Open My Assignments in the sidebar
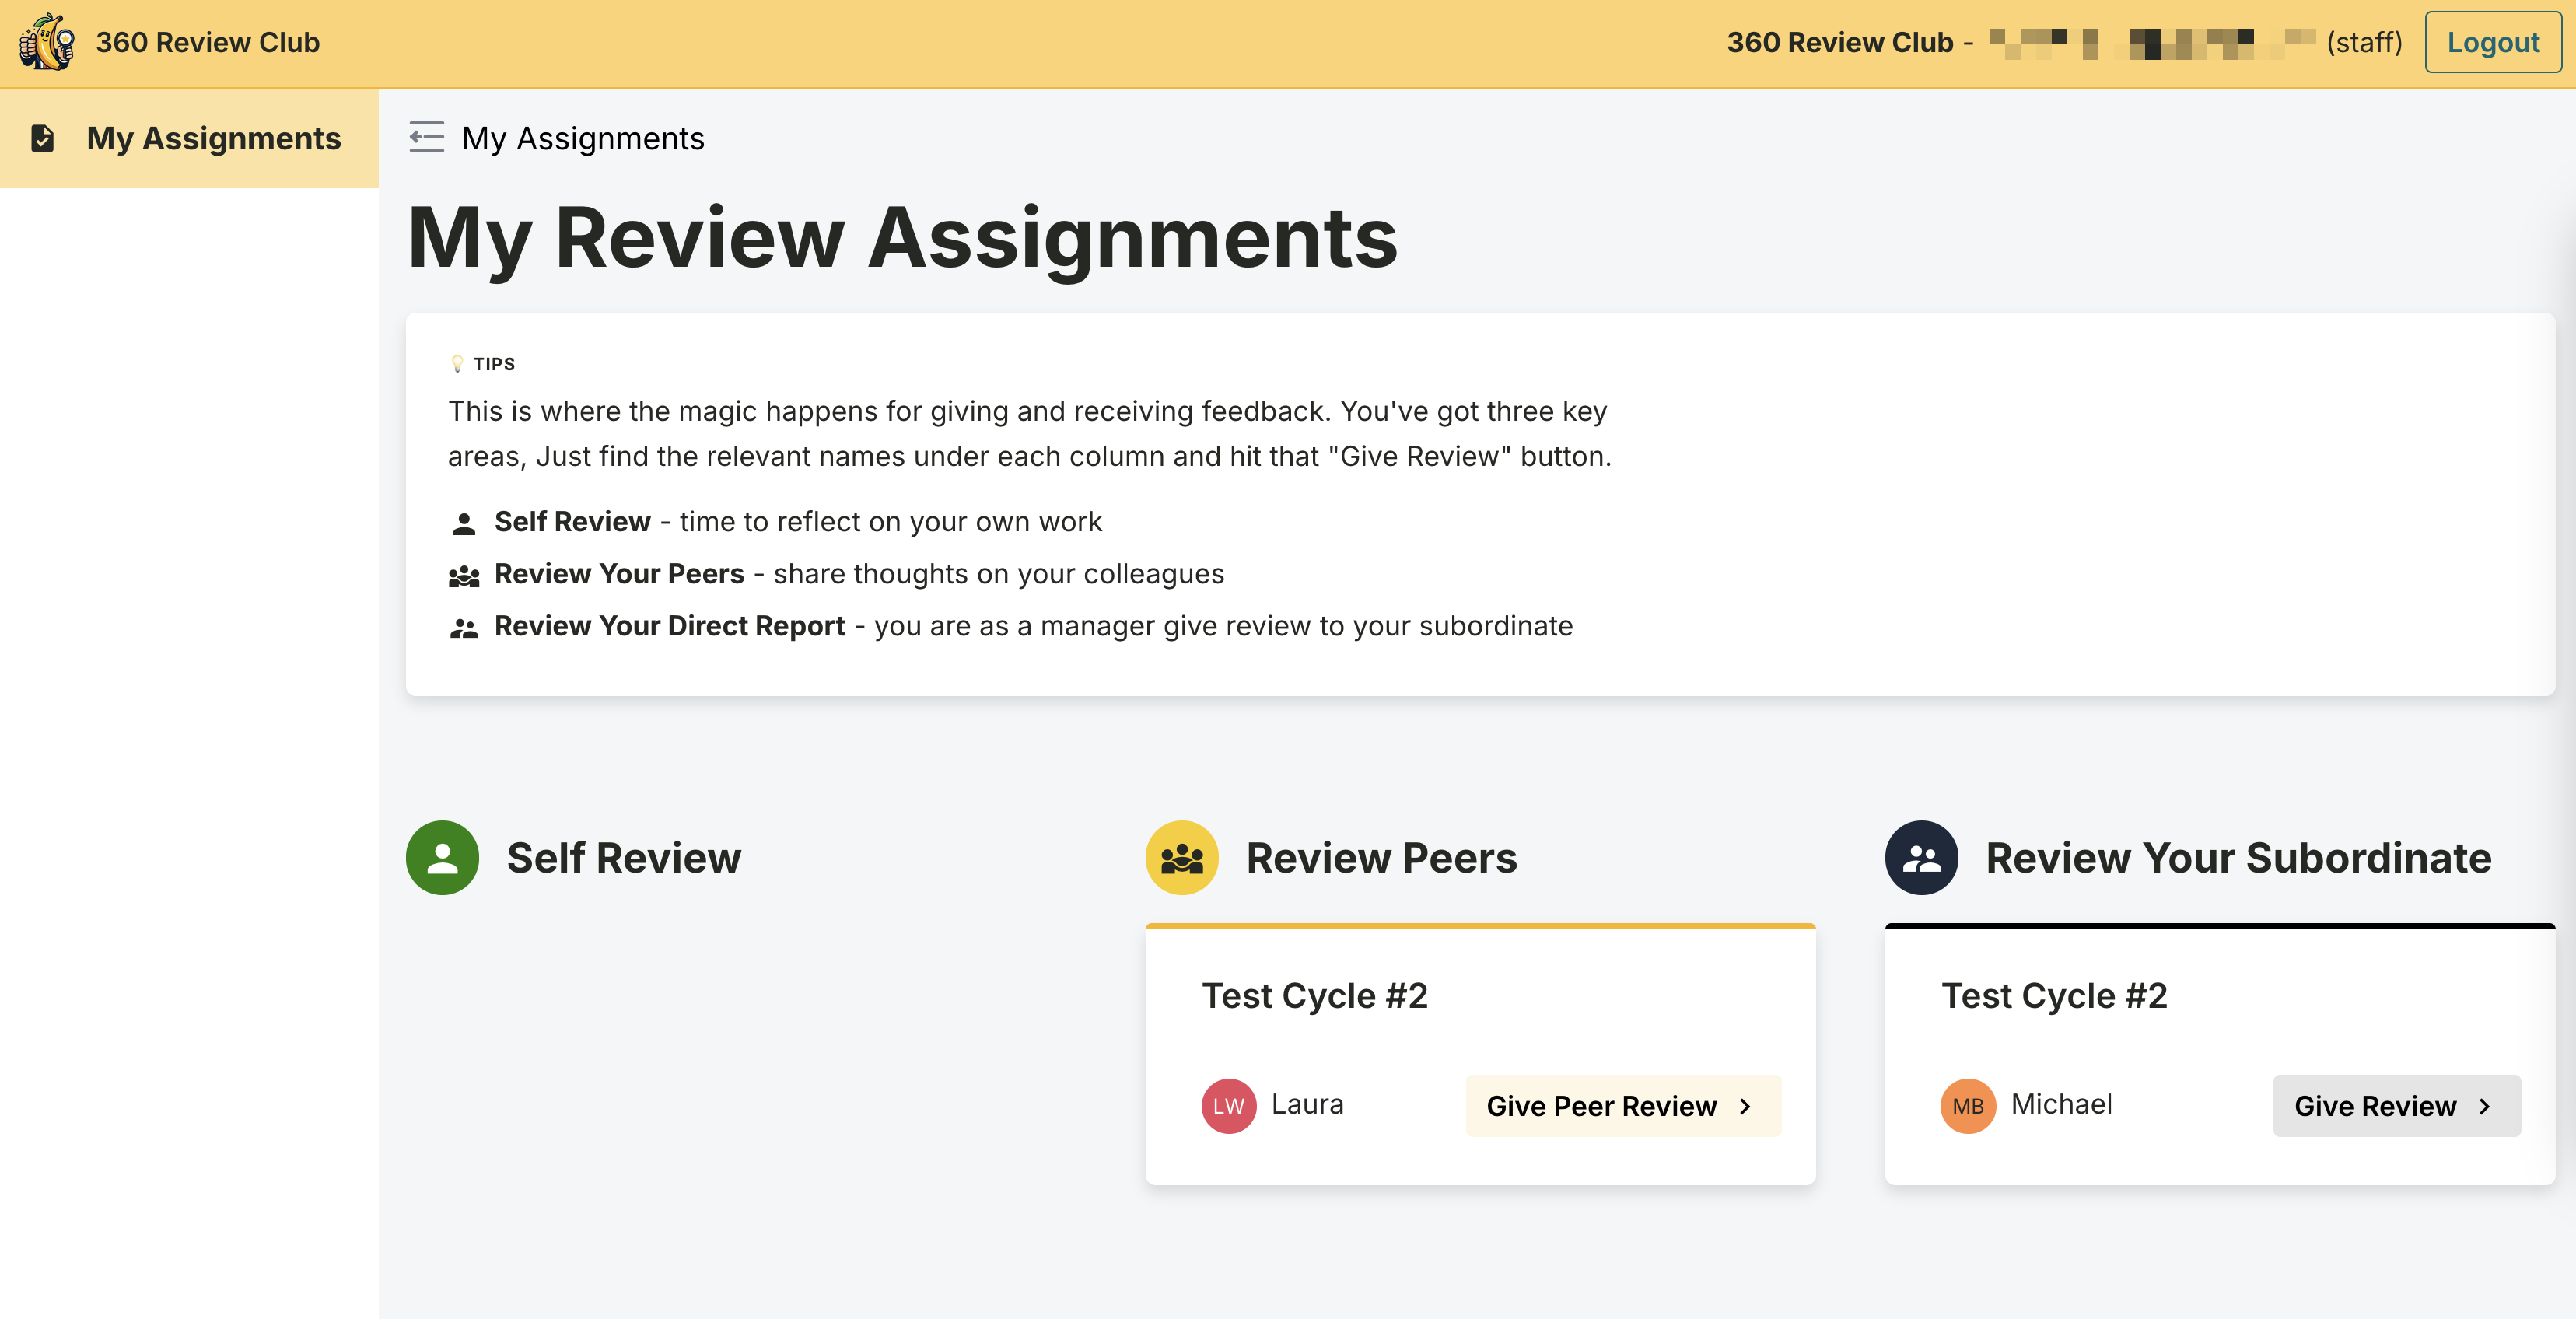2576x1319 pixels. click(213, 138)
